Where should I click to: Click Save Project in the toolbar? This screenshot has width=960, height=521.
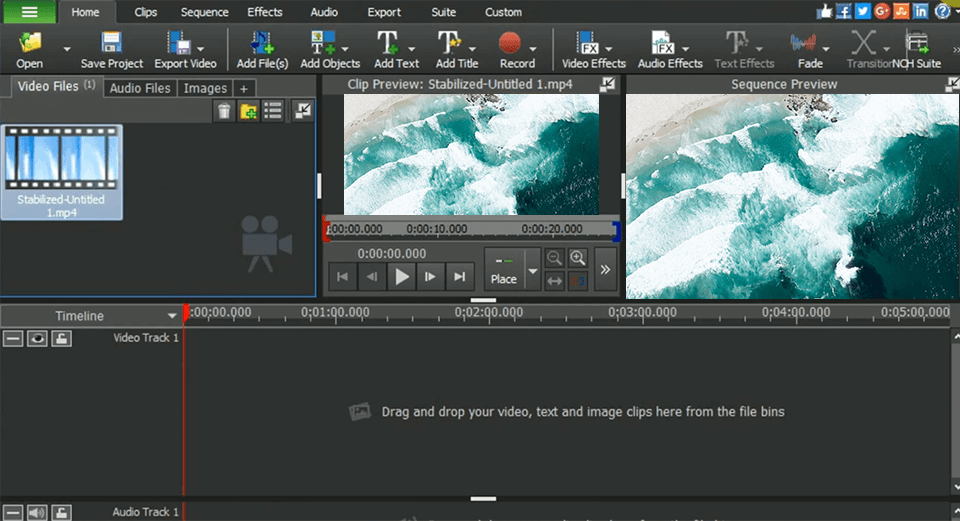(x=111, y=50)
